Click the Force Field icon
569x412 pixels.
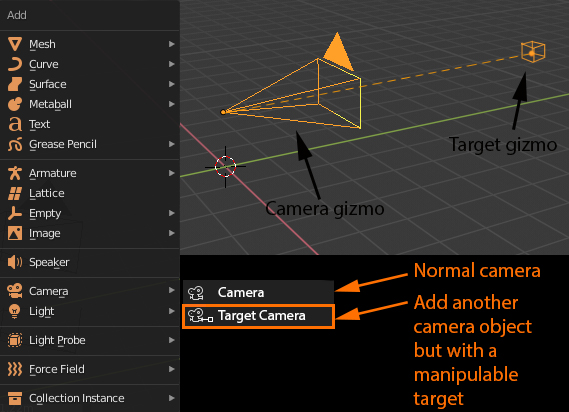point(15,369)
